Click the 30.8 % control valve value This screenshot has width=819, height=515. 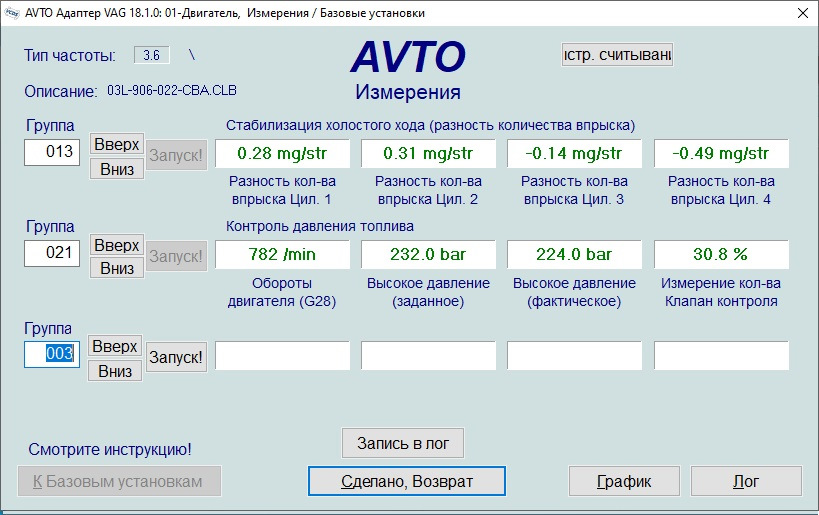(721, 254)
